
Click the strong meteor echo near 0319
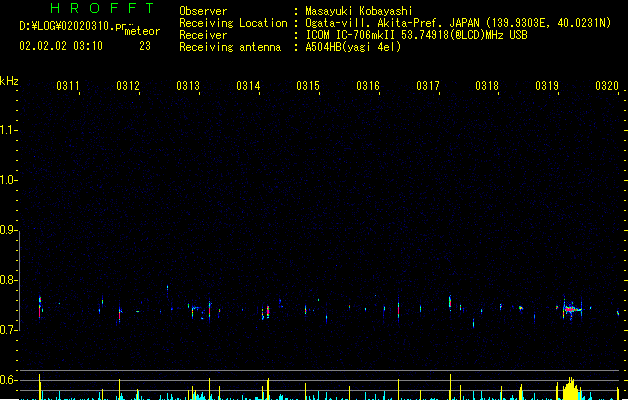click(x=572, y=309)
